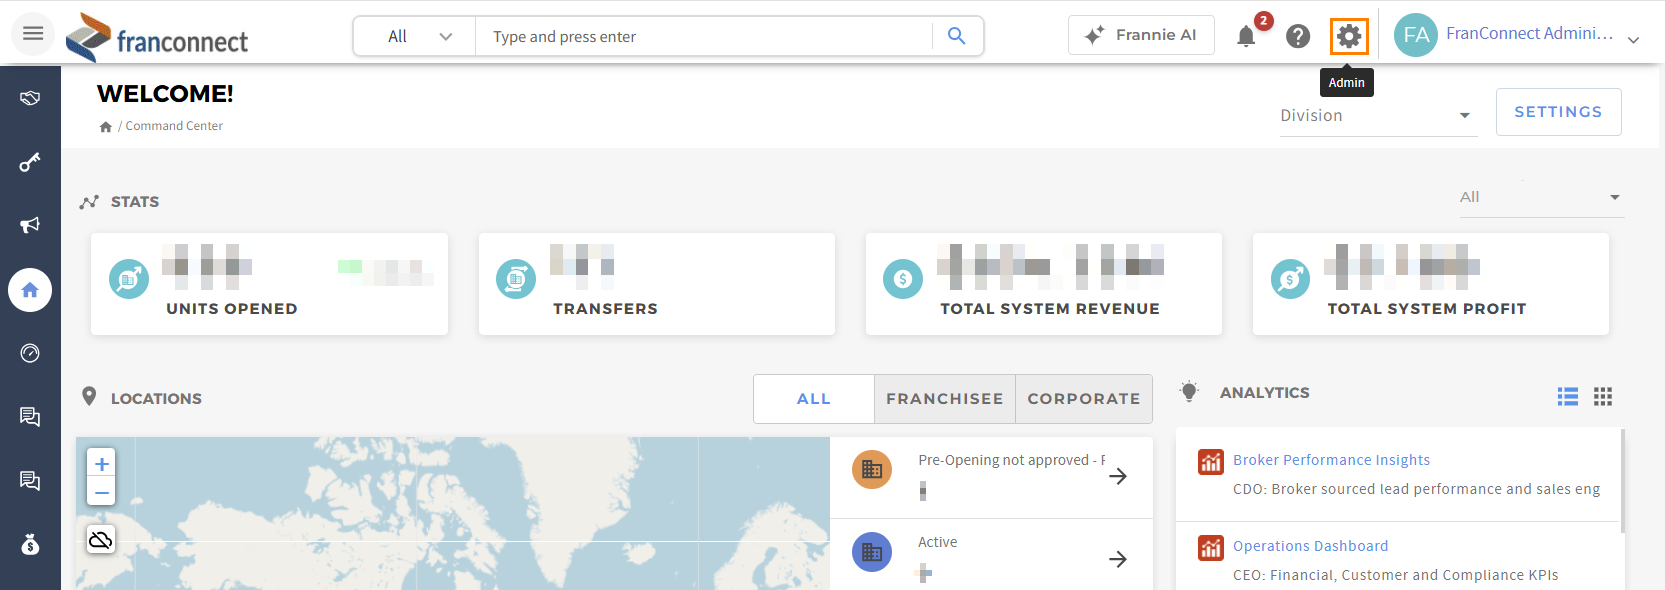
Task: Zoom in on the map
Action: click(x=101, y=463)
